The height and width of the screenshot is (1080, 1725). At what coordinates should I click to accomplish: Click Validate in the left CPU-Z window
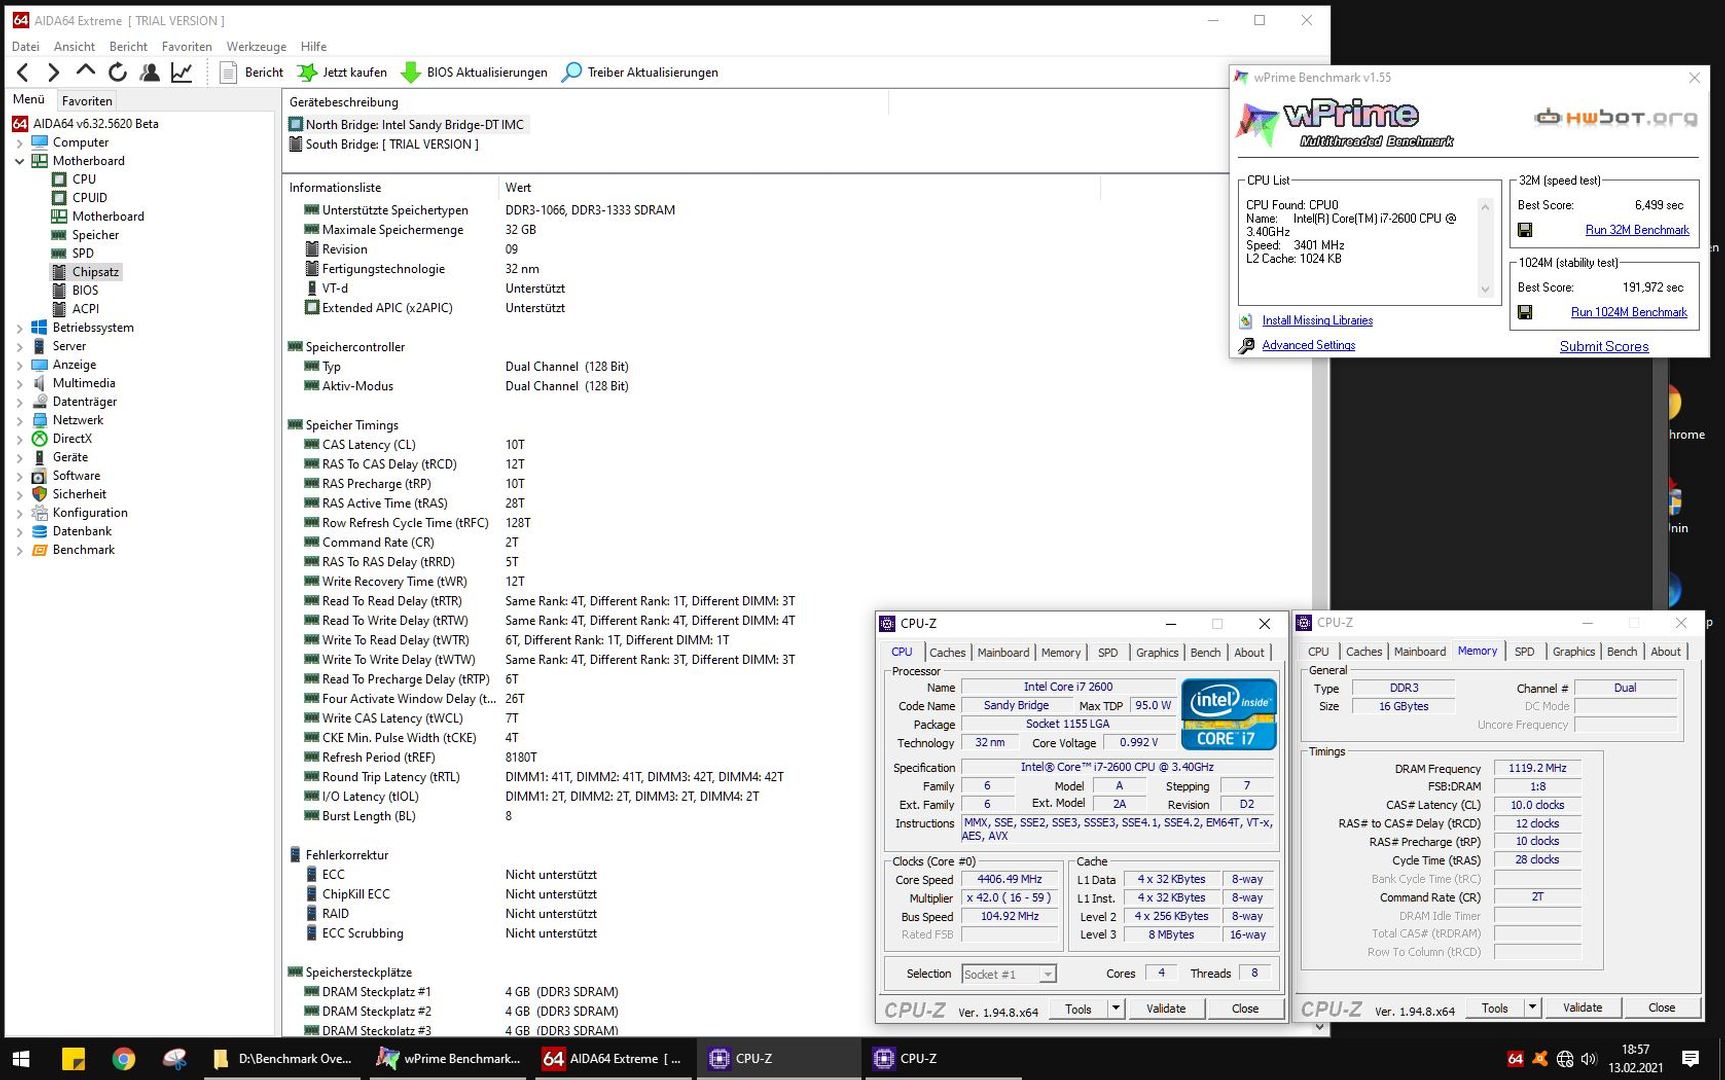click(x=1165, y=1008)
